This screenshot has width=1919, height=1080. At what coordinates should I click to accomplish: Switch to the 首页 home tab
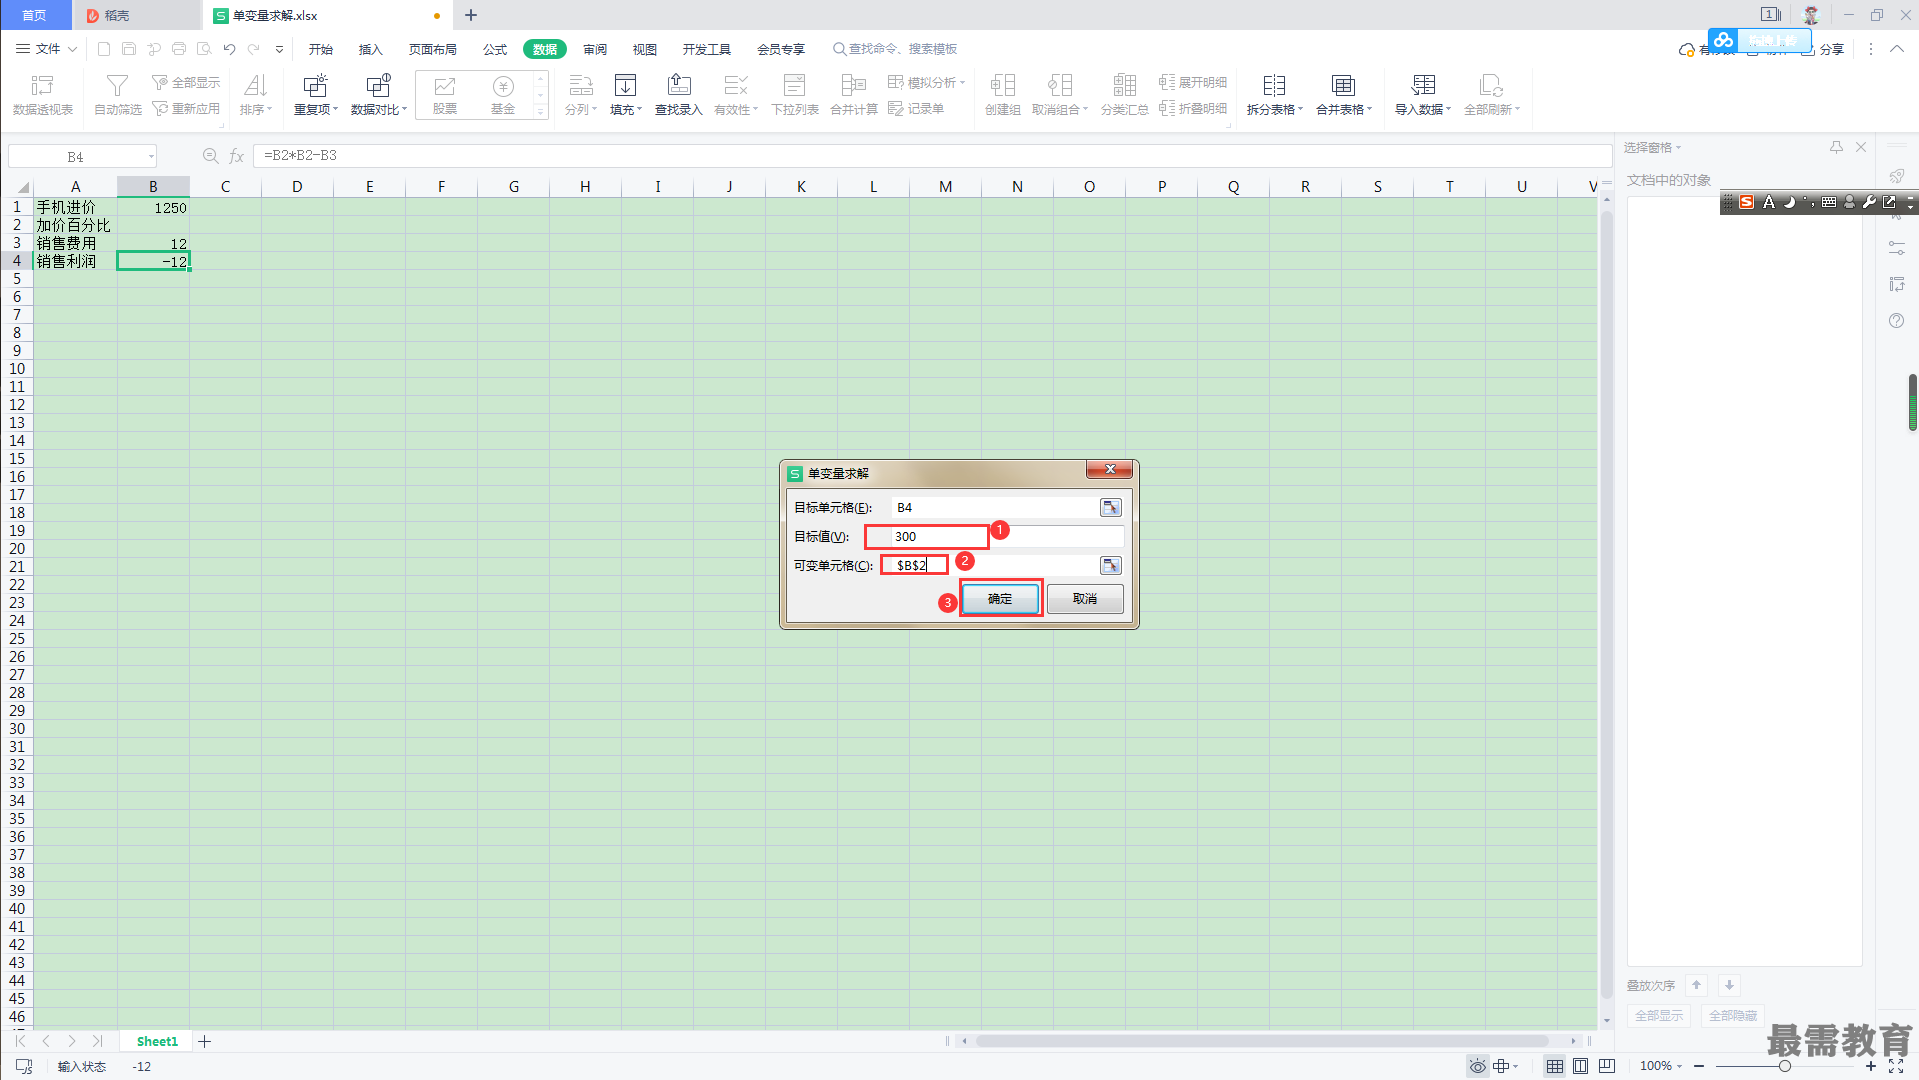point(35,15)
